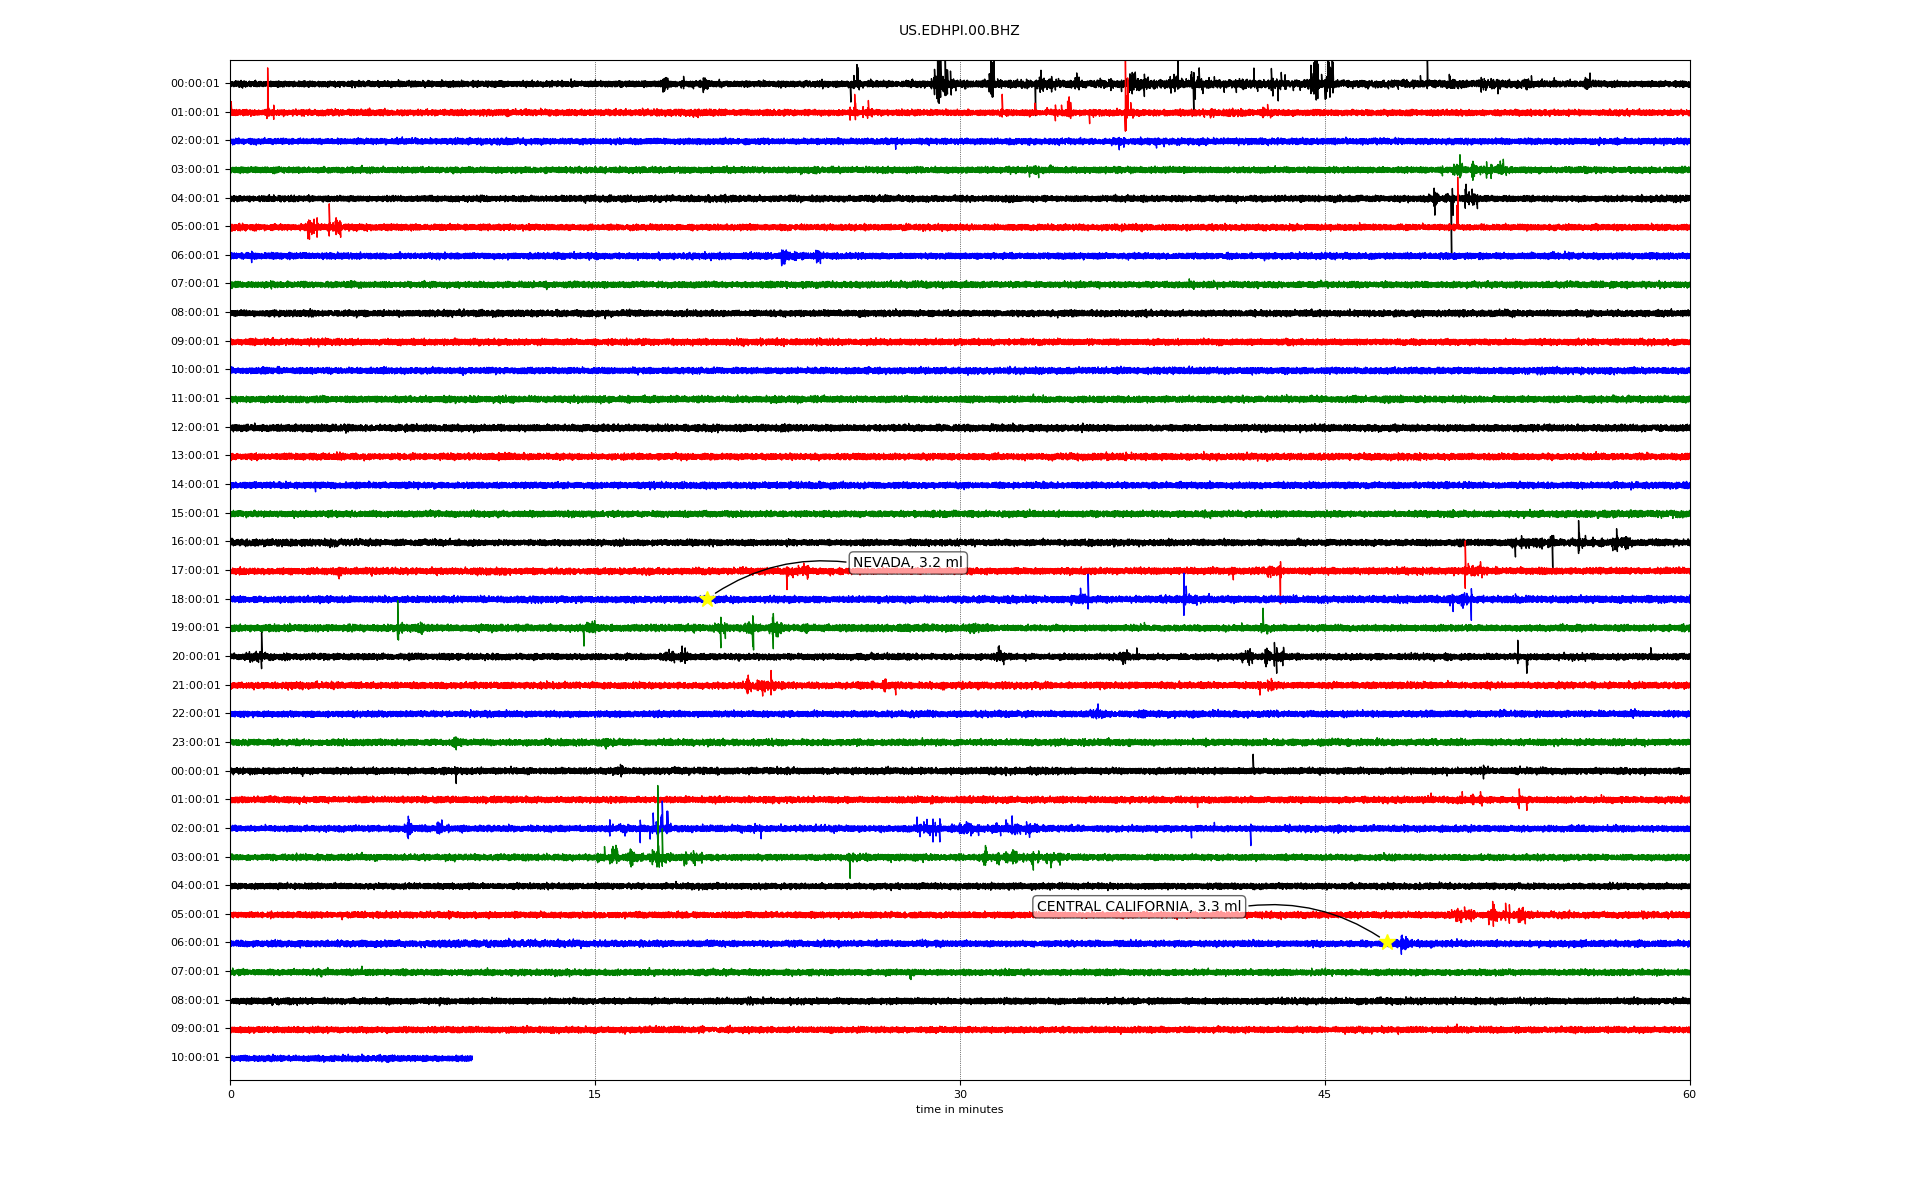Click the 08:00:01 label in upper half
The width and height of the screenshot is (1920, 1200).
click(x=195, y=313)
